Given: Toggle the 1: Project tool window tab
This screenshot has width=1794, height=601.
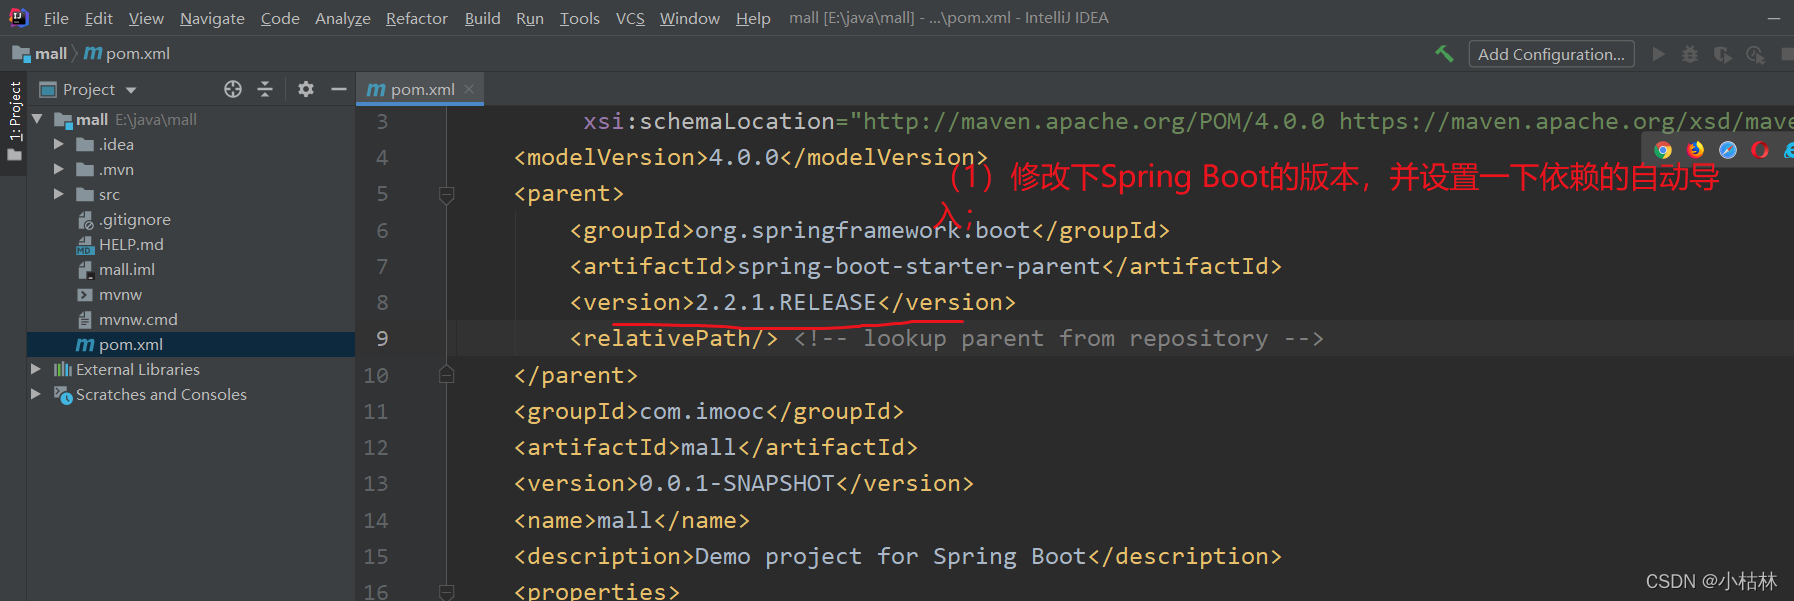Looking at the screenshot, I should coord(15,110).
